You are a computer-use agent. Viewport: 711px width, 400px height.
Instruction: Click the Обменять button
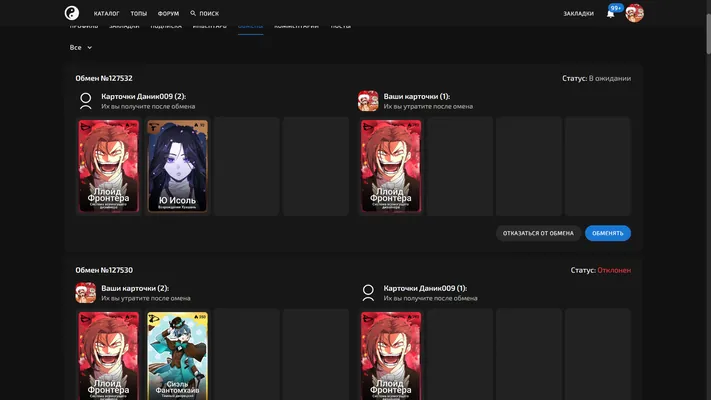coord(608,233)
